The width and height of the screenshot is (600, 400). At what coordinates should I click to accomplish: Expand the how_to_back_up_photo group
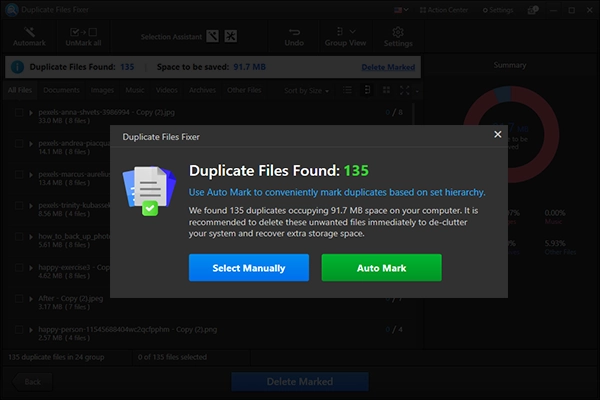pos(31,237)
